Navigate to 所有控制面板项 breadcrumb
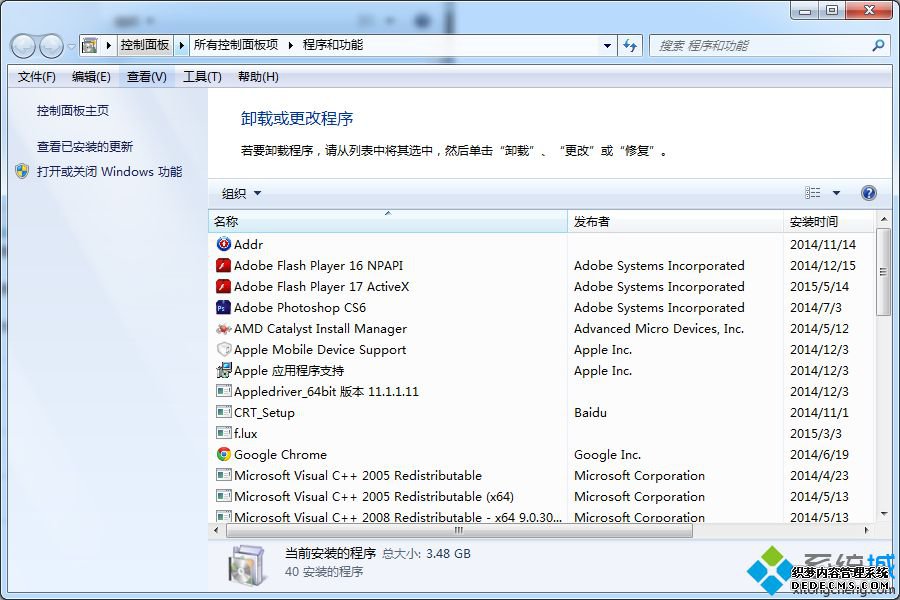 (x=236, y=45)
